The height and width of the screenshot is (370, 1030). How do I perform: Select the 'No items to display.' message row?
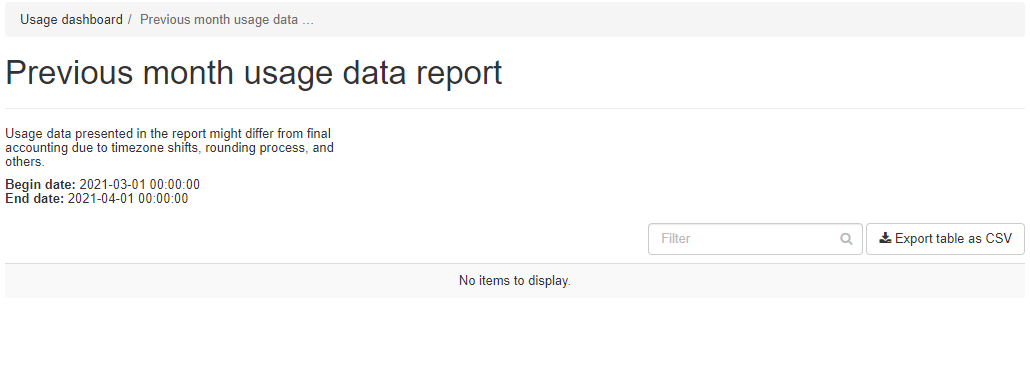pyautogui.click(x=515, y=281)
